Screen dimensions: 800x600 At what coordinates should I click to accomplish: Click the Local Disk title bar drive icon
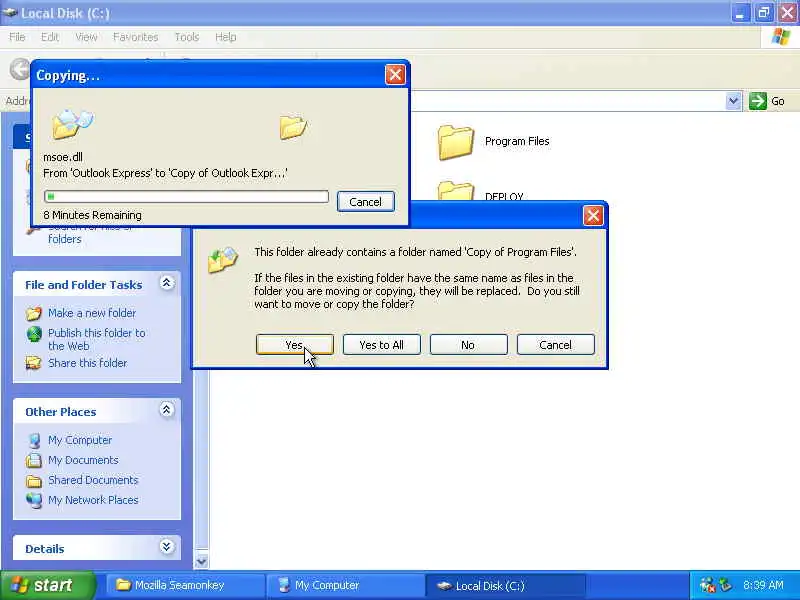click(x=10, y=12)
